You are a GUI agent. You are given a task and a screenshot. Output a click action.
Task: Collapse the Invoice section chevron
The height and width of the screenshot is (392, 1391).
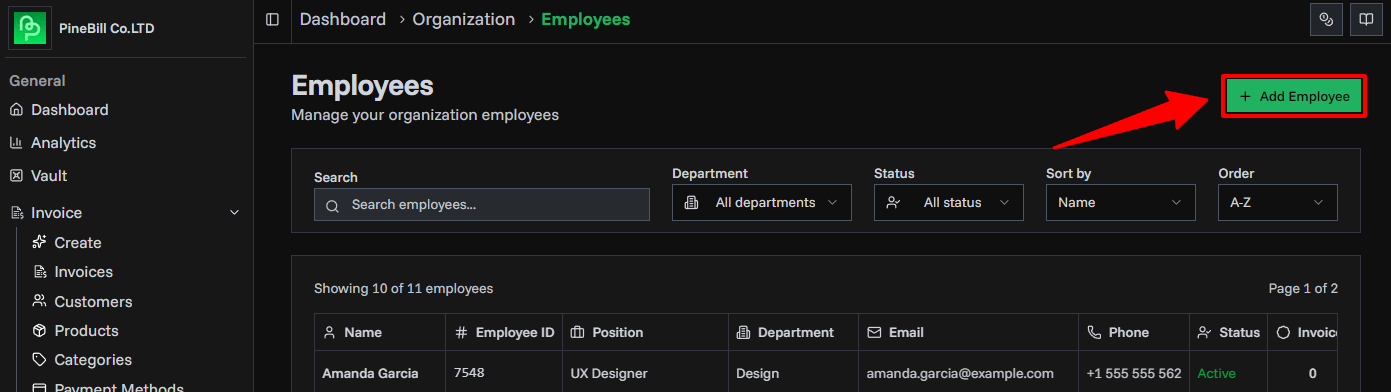click(235, 213)
